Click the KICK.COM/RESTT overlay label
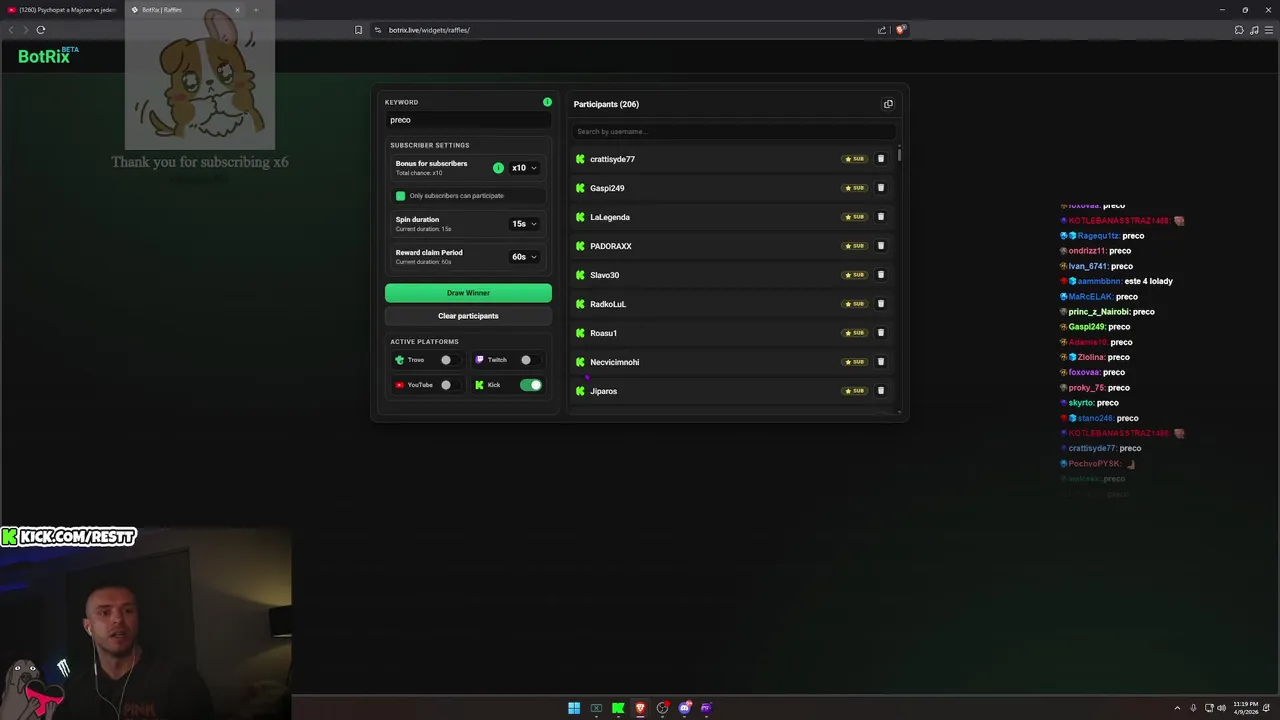The width and height of the screenshot is (1280, 720). pyautogui.click(x=68, y=537)
